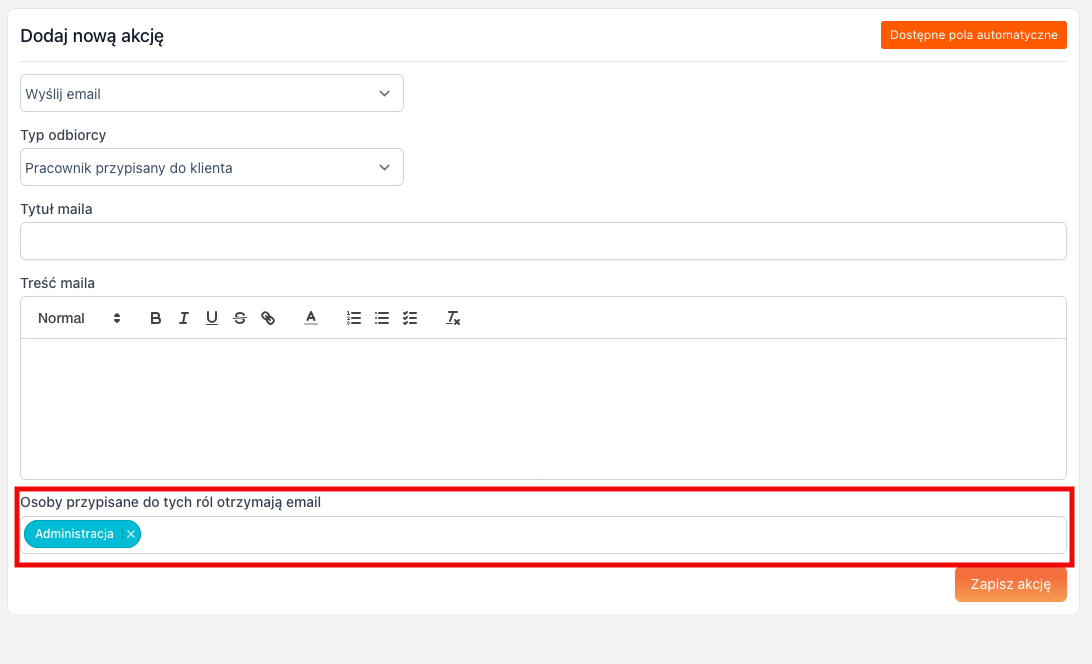Insert a hyperlink via the link icon
The image size is (1092, 664).
coord(268,318)
